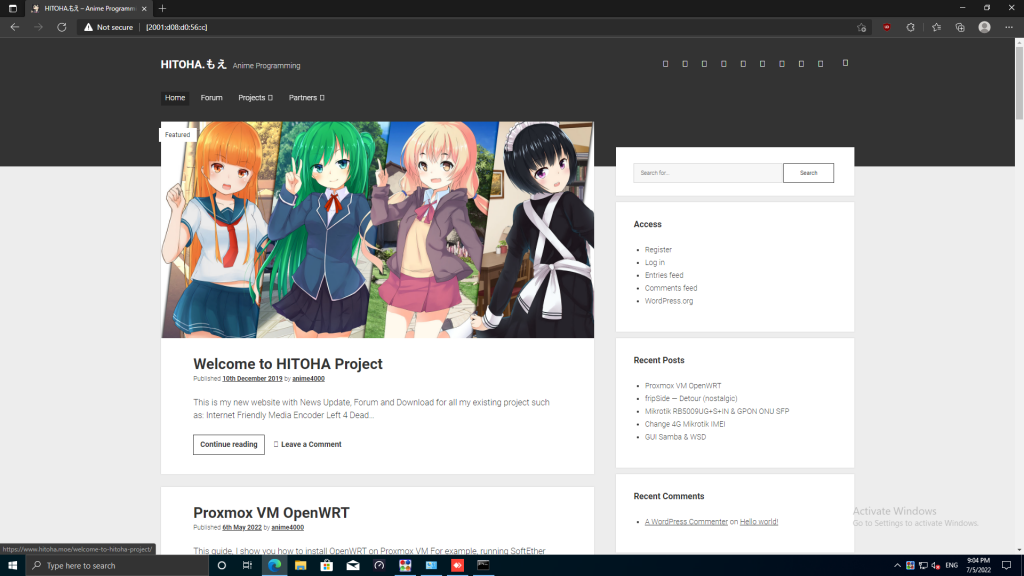Screen dimensions: 1024x576
Task: Open Proxmox VM OpenWRT in Recent Posts
Action: tap(682, 386)
